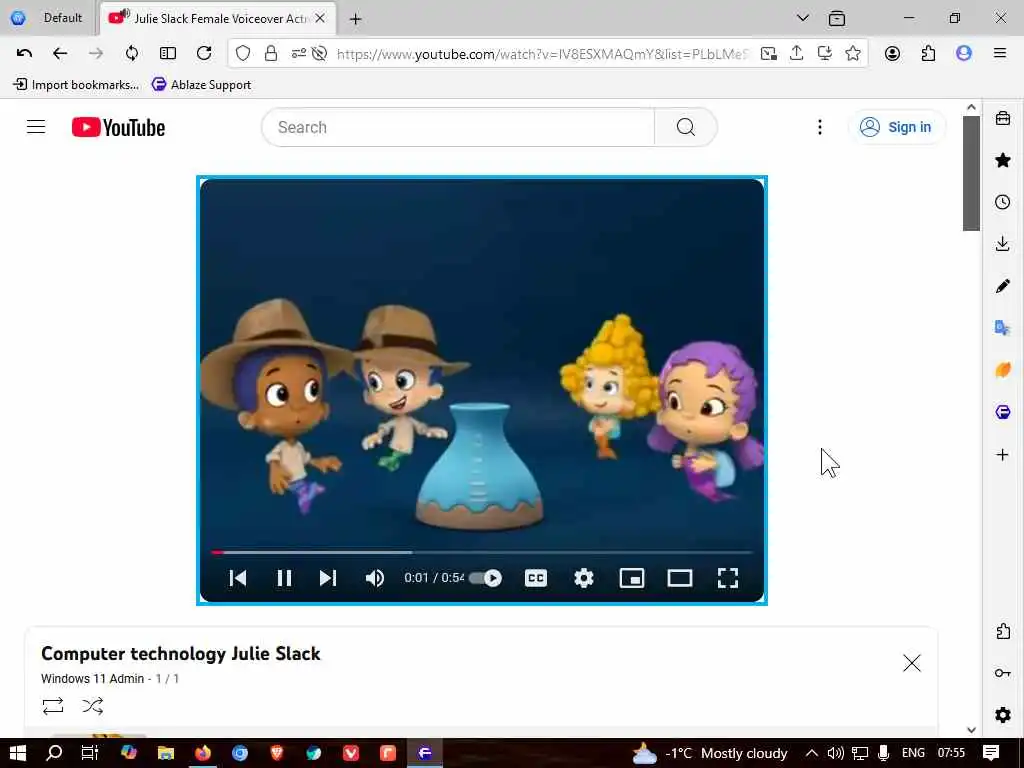
Task: Click the install-as-app address bar icon
Action: (824, 54)
